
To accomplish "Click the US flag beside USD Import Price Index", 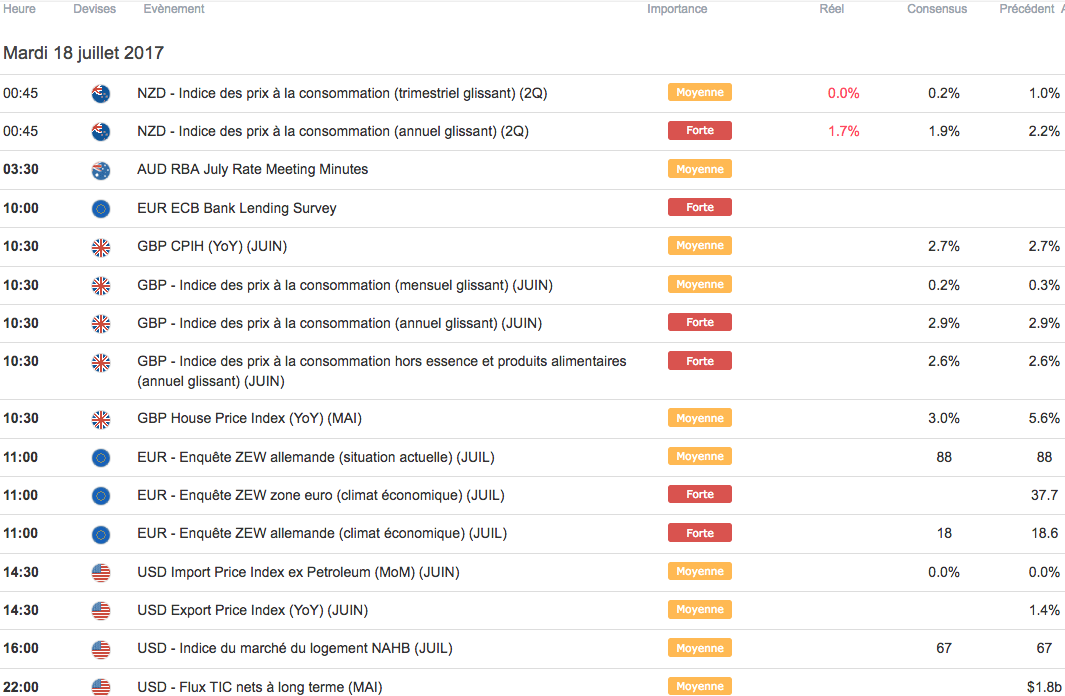I will (x=101, y=572).
